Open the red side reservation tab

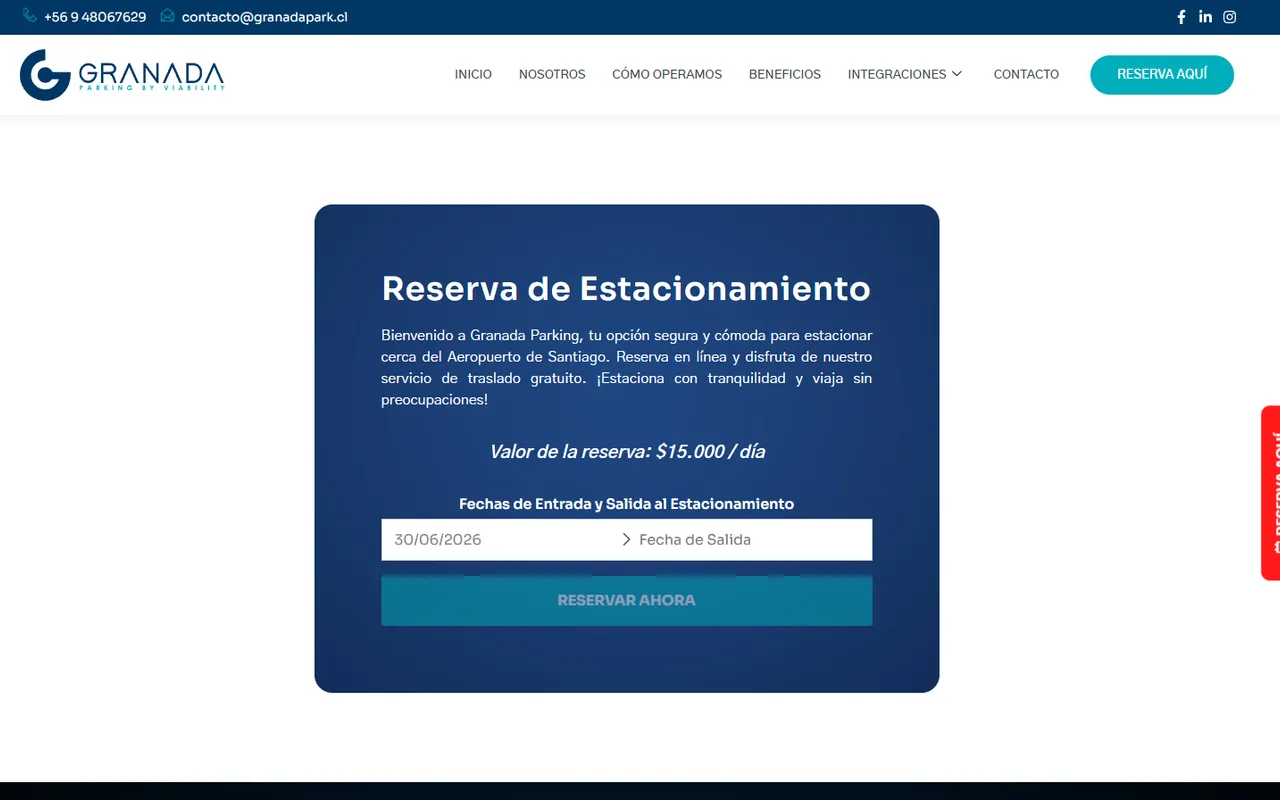[1270, 492]
